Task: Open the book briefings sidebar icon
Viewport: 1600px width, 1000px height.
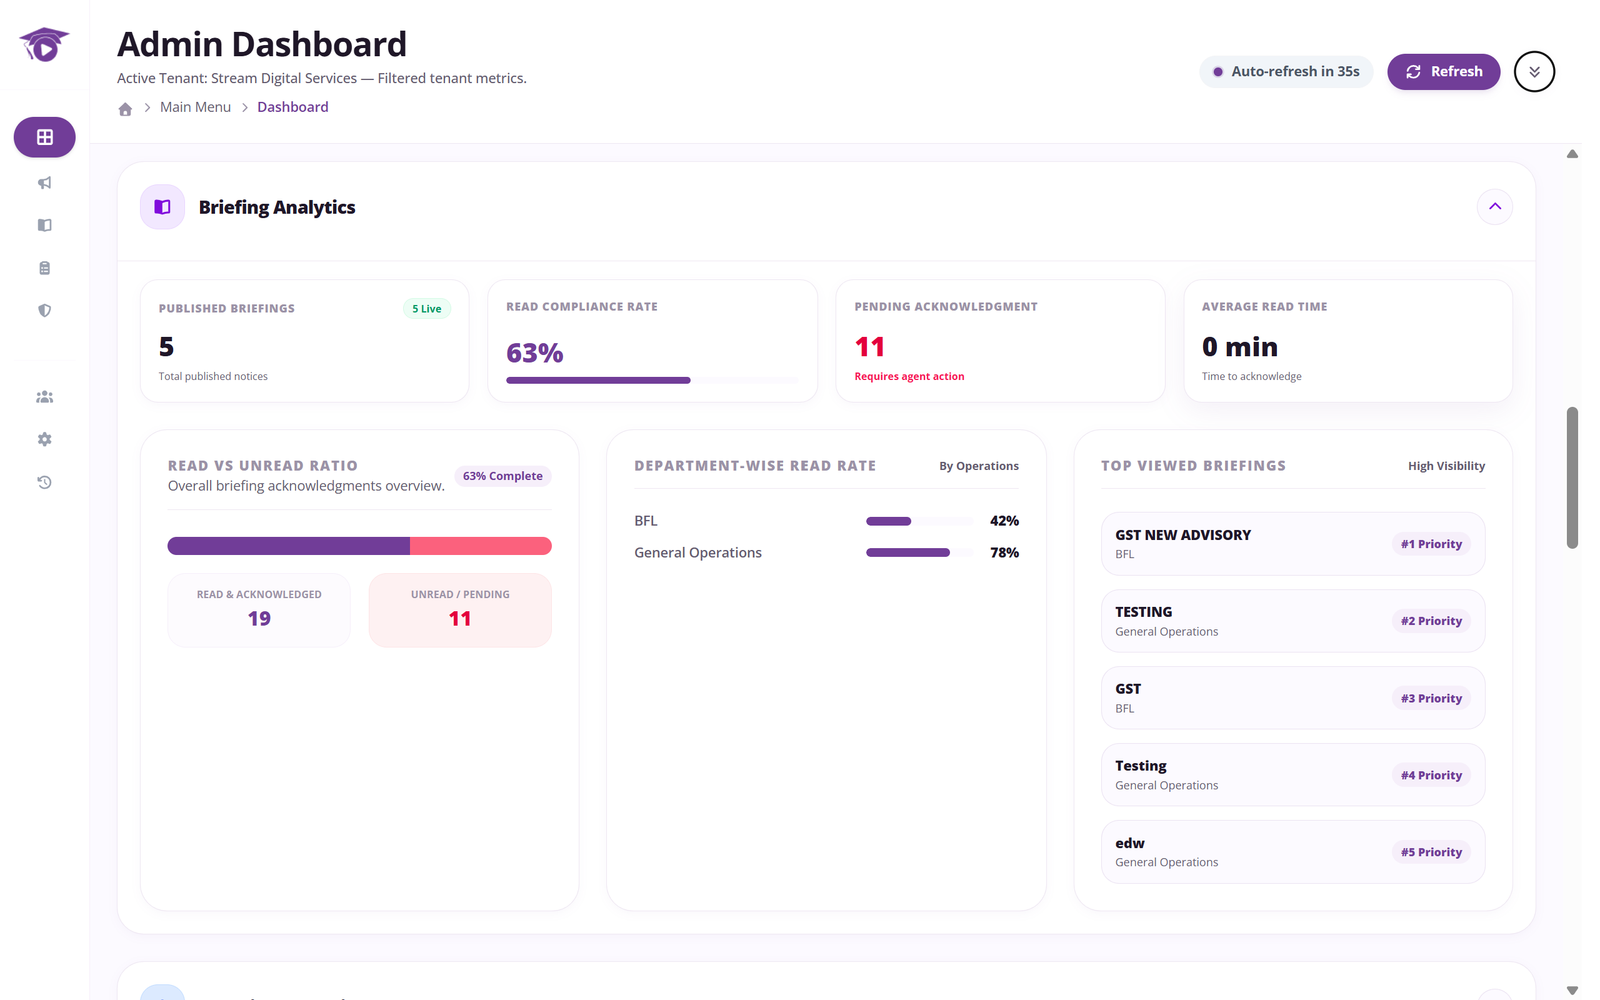Action: point(44,225)
